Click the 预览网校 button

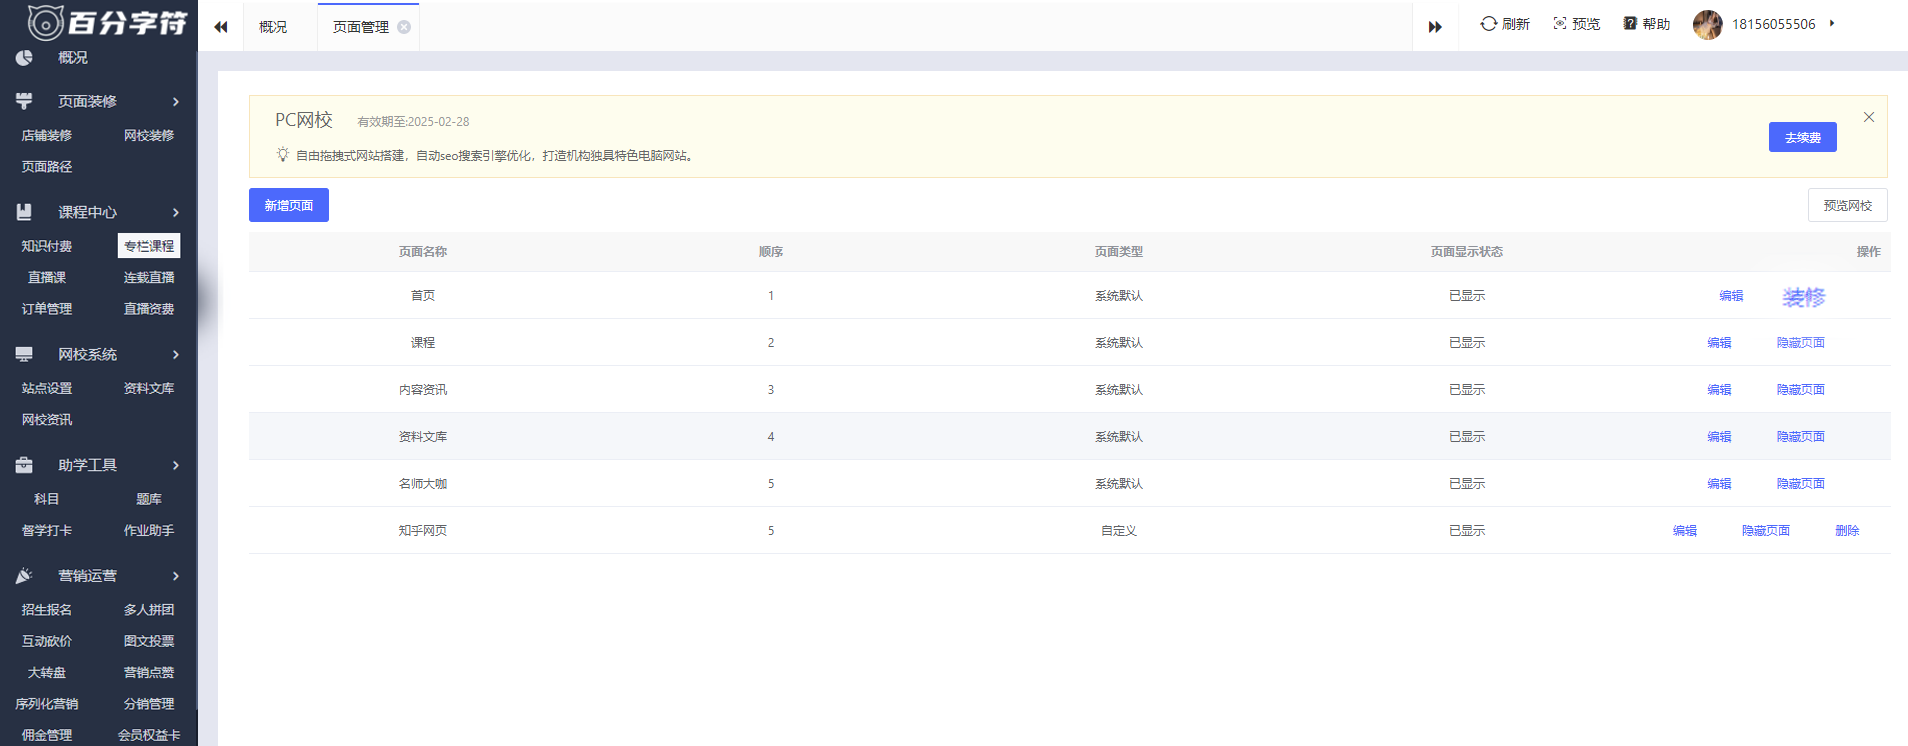(x=1847, y=205)
